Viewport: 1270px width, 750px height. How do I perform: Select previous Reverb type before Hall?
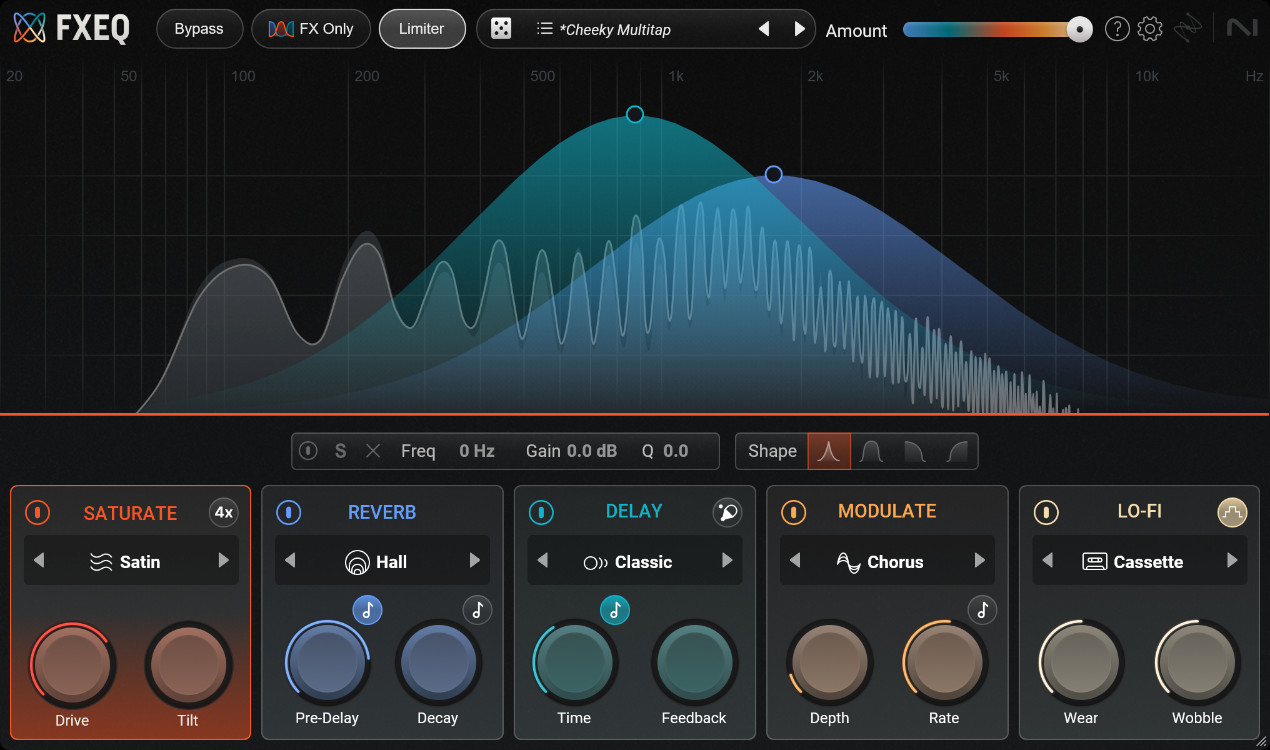291,561
